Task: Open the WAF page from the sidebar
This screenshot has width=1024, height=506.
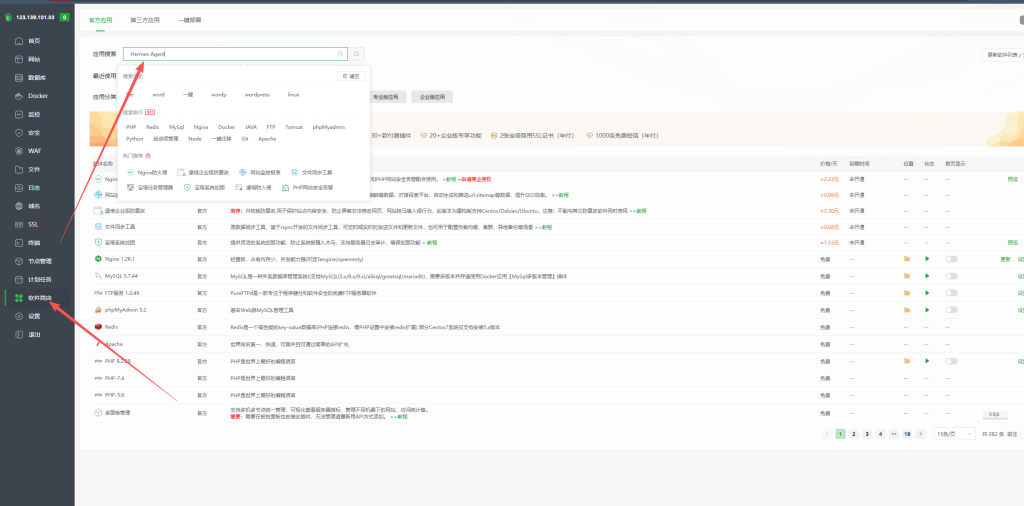Action: pyautogui.click(x=34, y=151)
